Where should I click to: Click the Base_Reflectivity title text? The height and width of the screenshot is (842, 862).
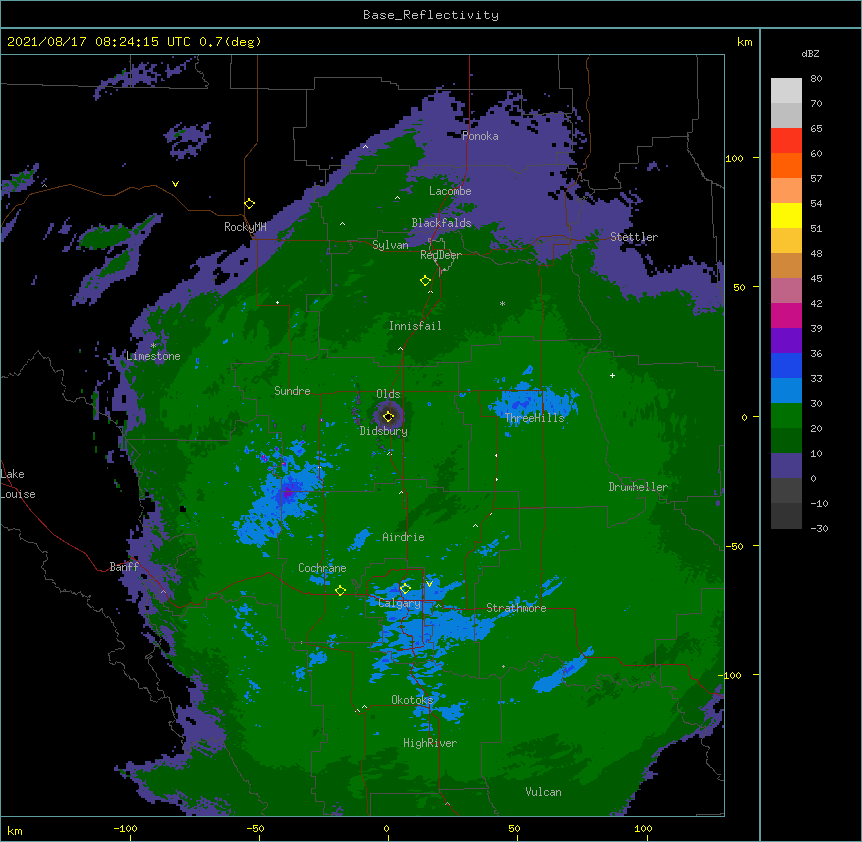(x=431, y=15)
